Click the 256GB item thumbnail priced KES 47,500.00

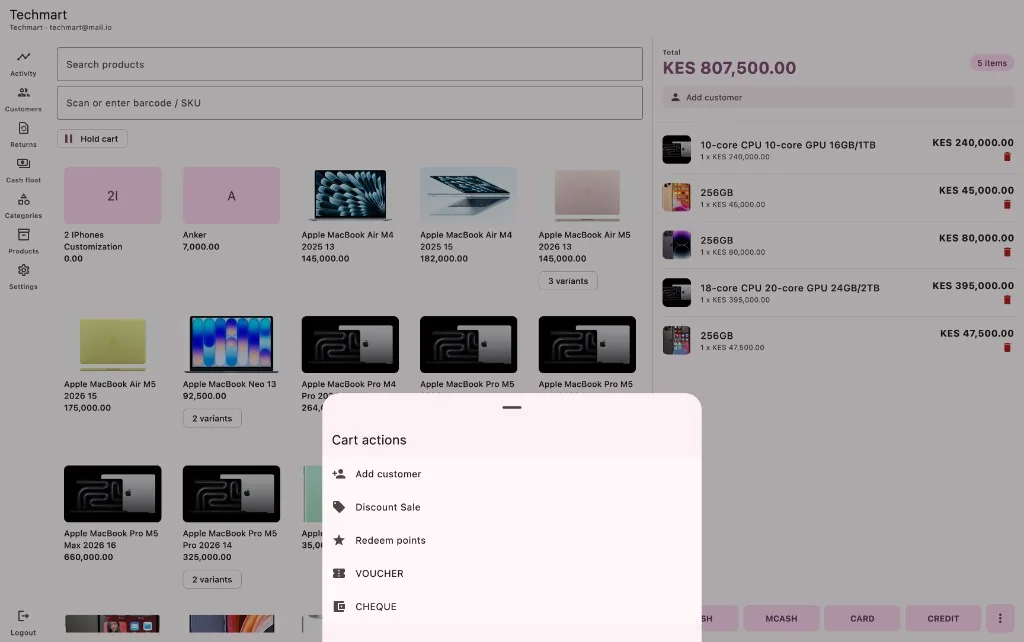tap(677, 340)
